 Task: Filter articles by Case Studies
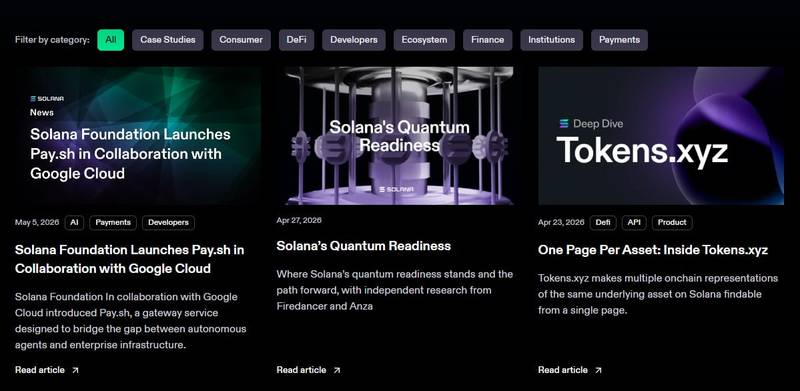coord(168,40)
